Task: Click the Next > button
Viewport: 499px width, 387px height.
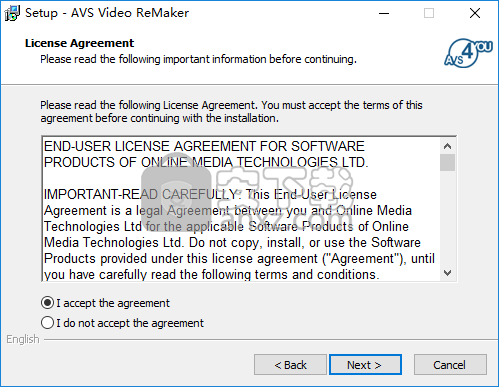Action: (365, 365)
